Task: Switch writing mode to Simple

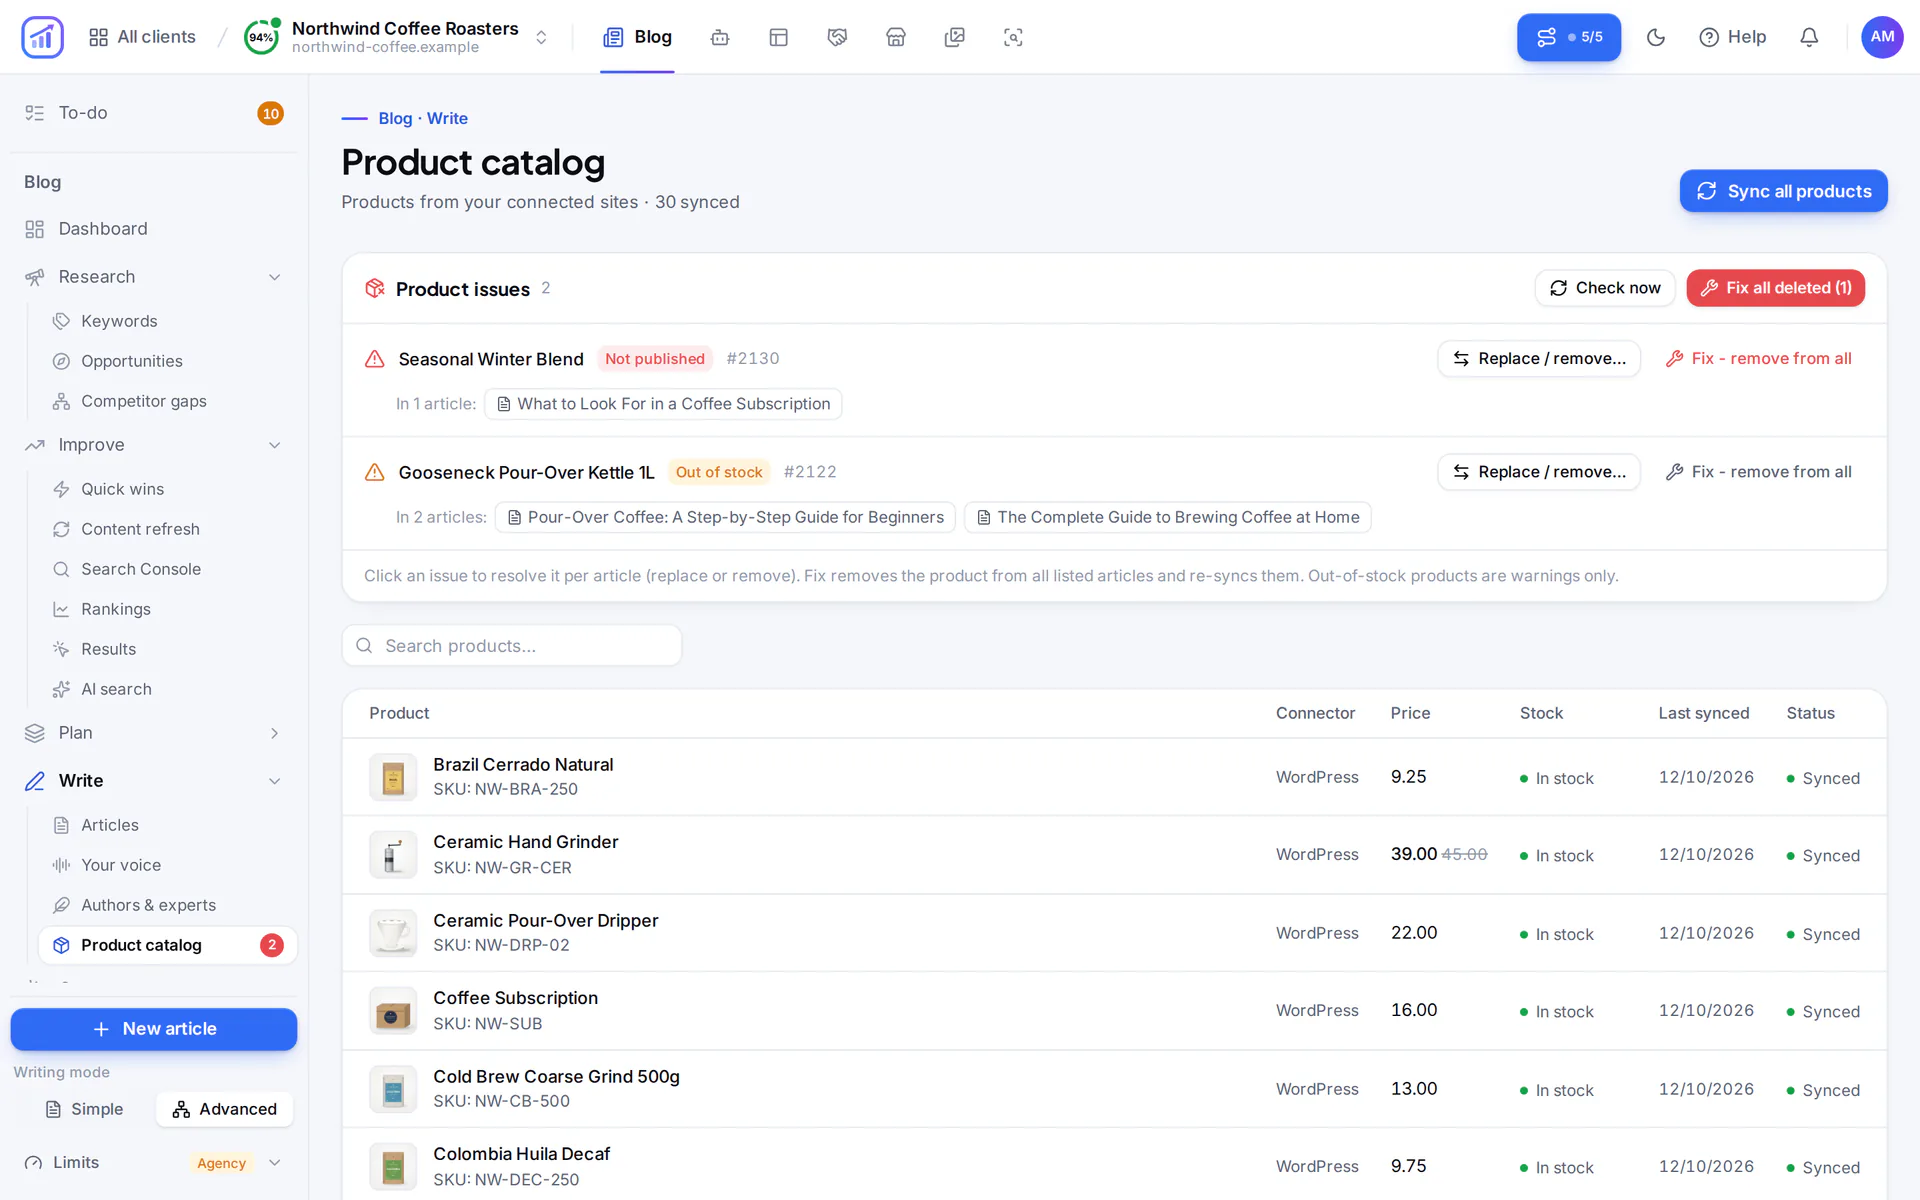Action: (85, 1109)
